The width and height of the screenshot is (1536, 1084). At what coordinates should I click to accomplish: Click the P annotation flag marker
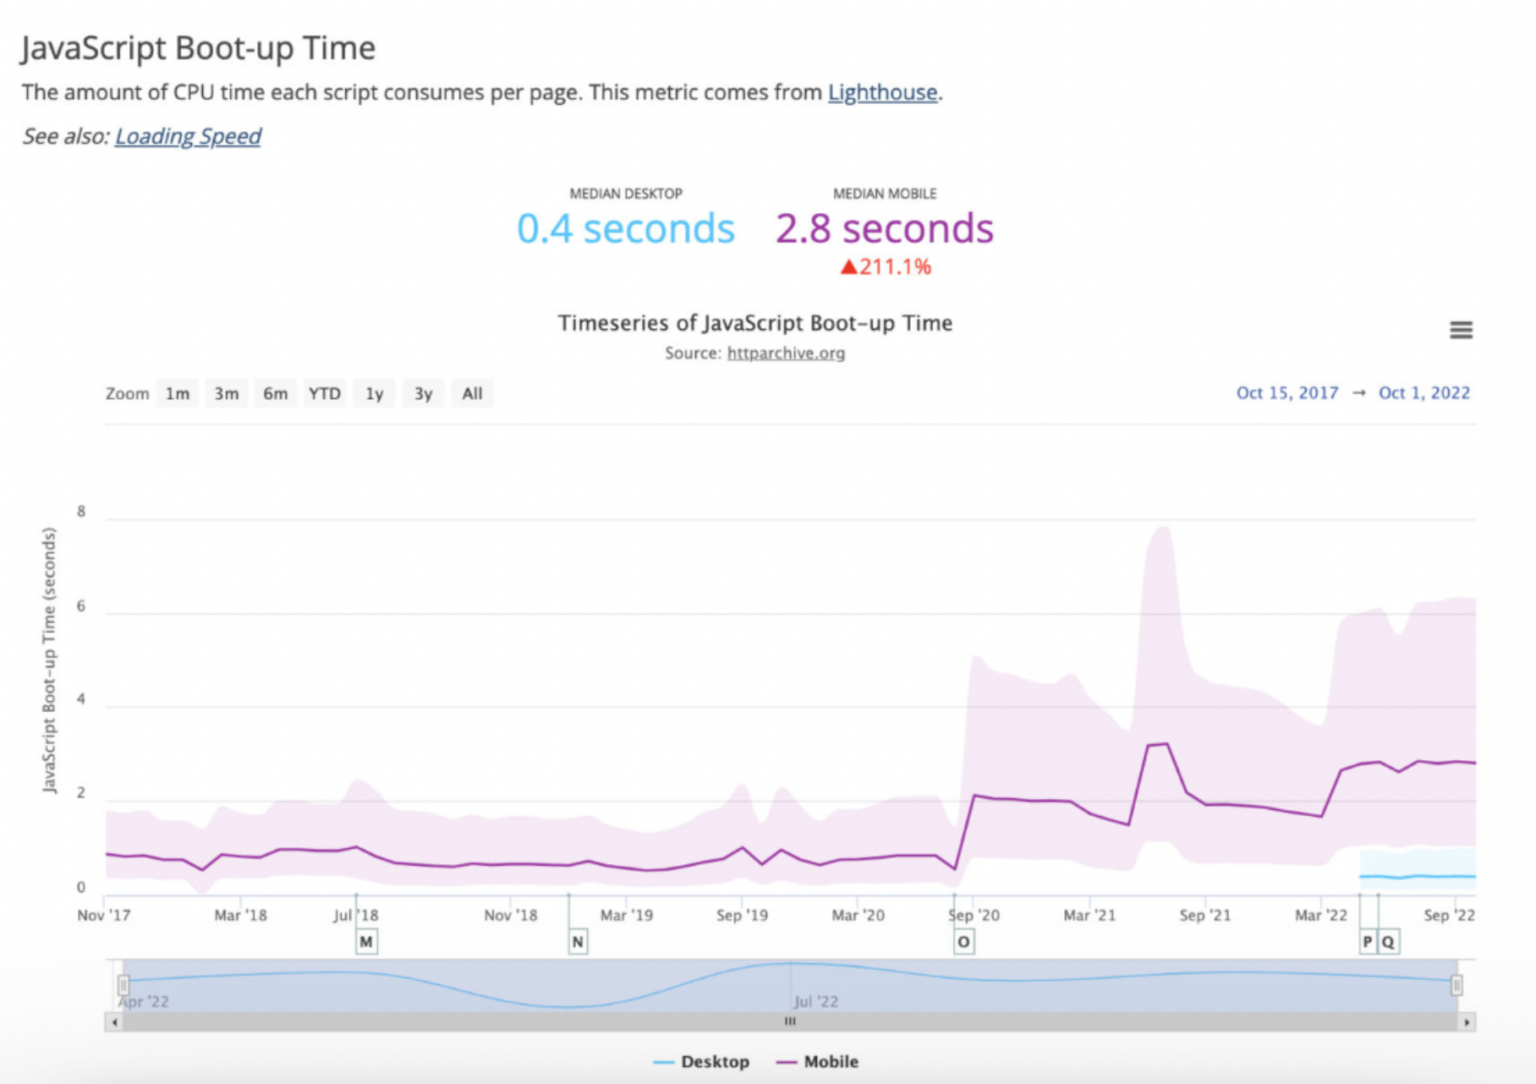[1367, 942]
